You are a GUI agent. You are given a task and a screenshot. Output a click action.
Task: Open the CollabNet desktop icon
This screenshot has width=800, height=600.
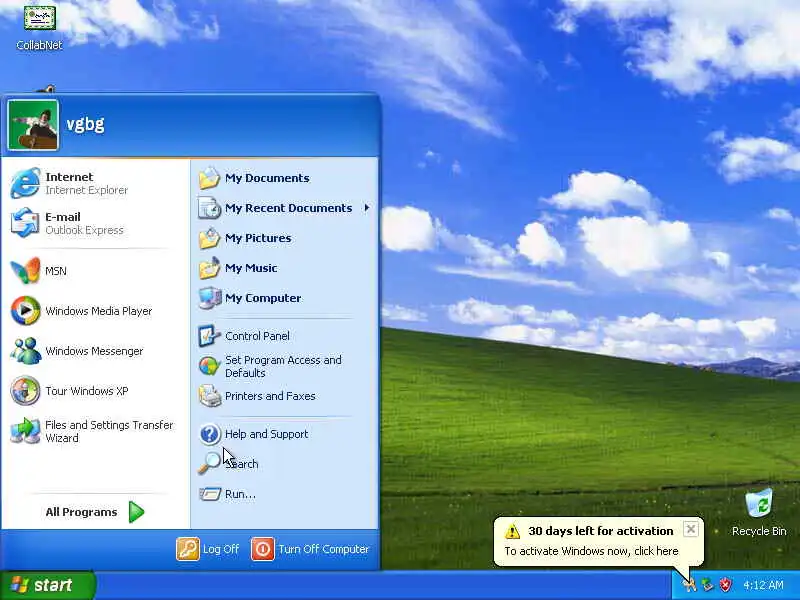[x=39, y=17]
